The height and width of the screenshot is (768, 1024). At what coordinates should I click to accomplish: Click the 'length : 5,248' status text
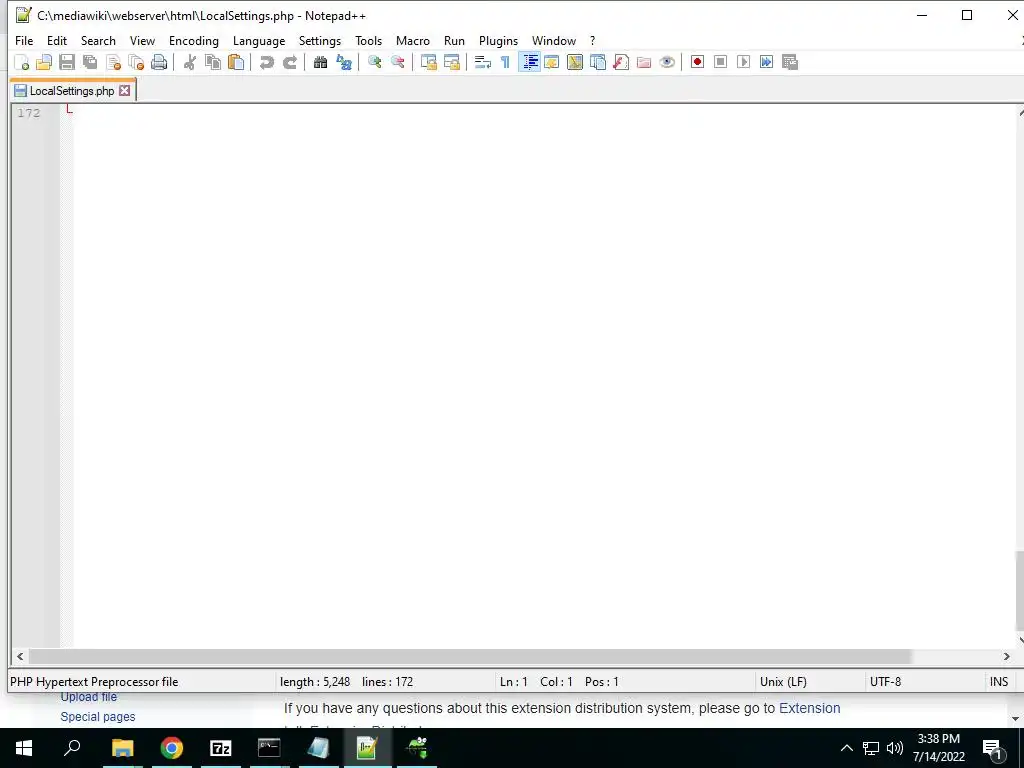[315, 682]
